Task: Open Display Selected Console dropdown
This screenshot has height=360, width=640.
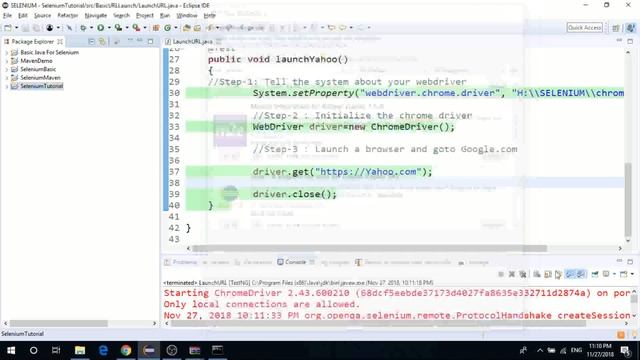Action: tap(614, 274)
